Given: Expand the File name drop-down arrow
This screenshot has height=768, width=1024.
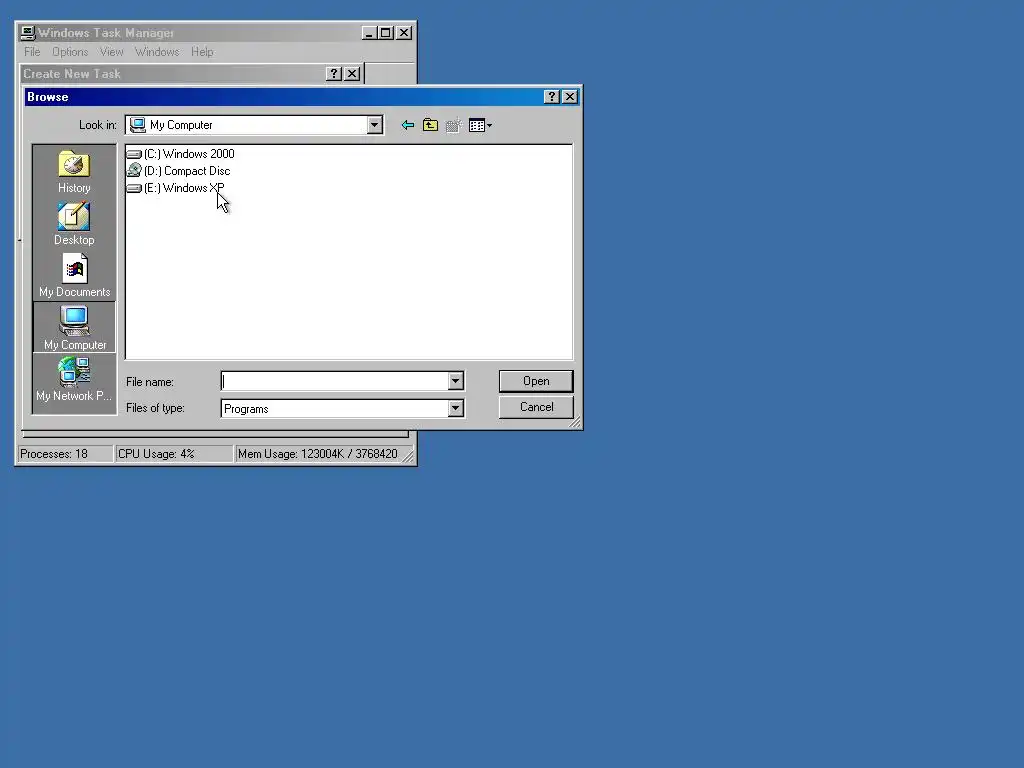Looking at the screenshot, I should click(455, 381).
